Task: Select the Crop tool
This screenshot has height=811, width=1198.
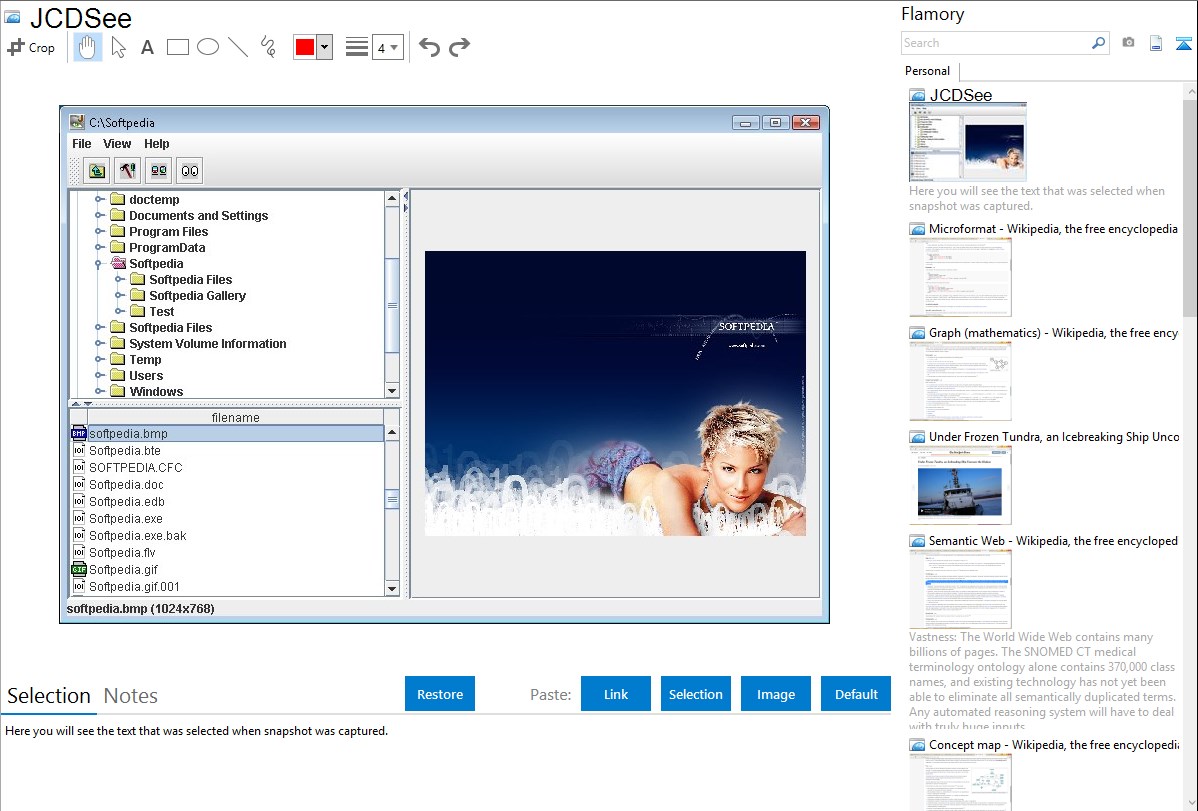Action: coord(31,47)
